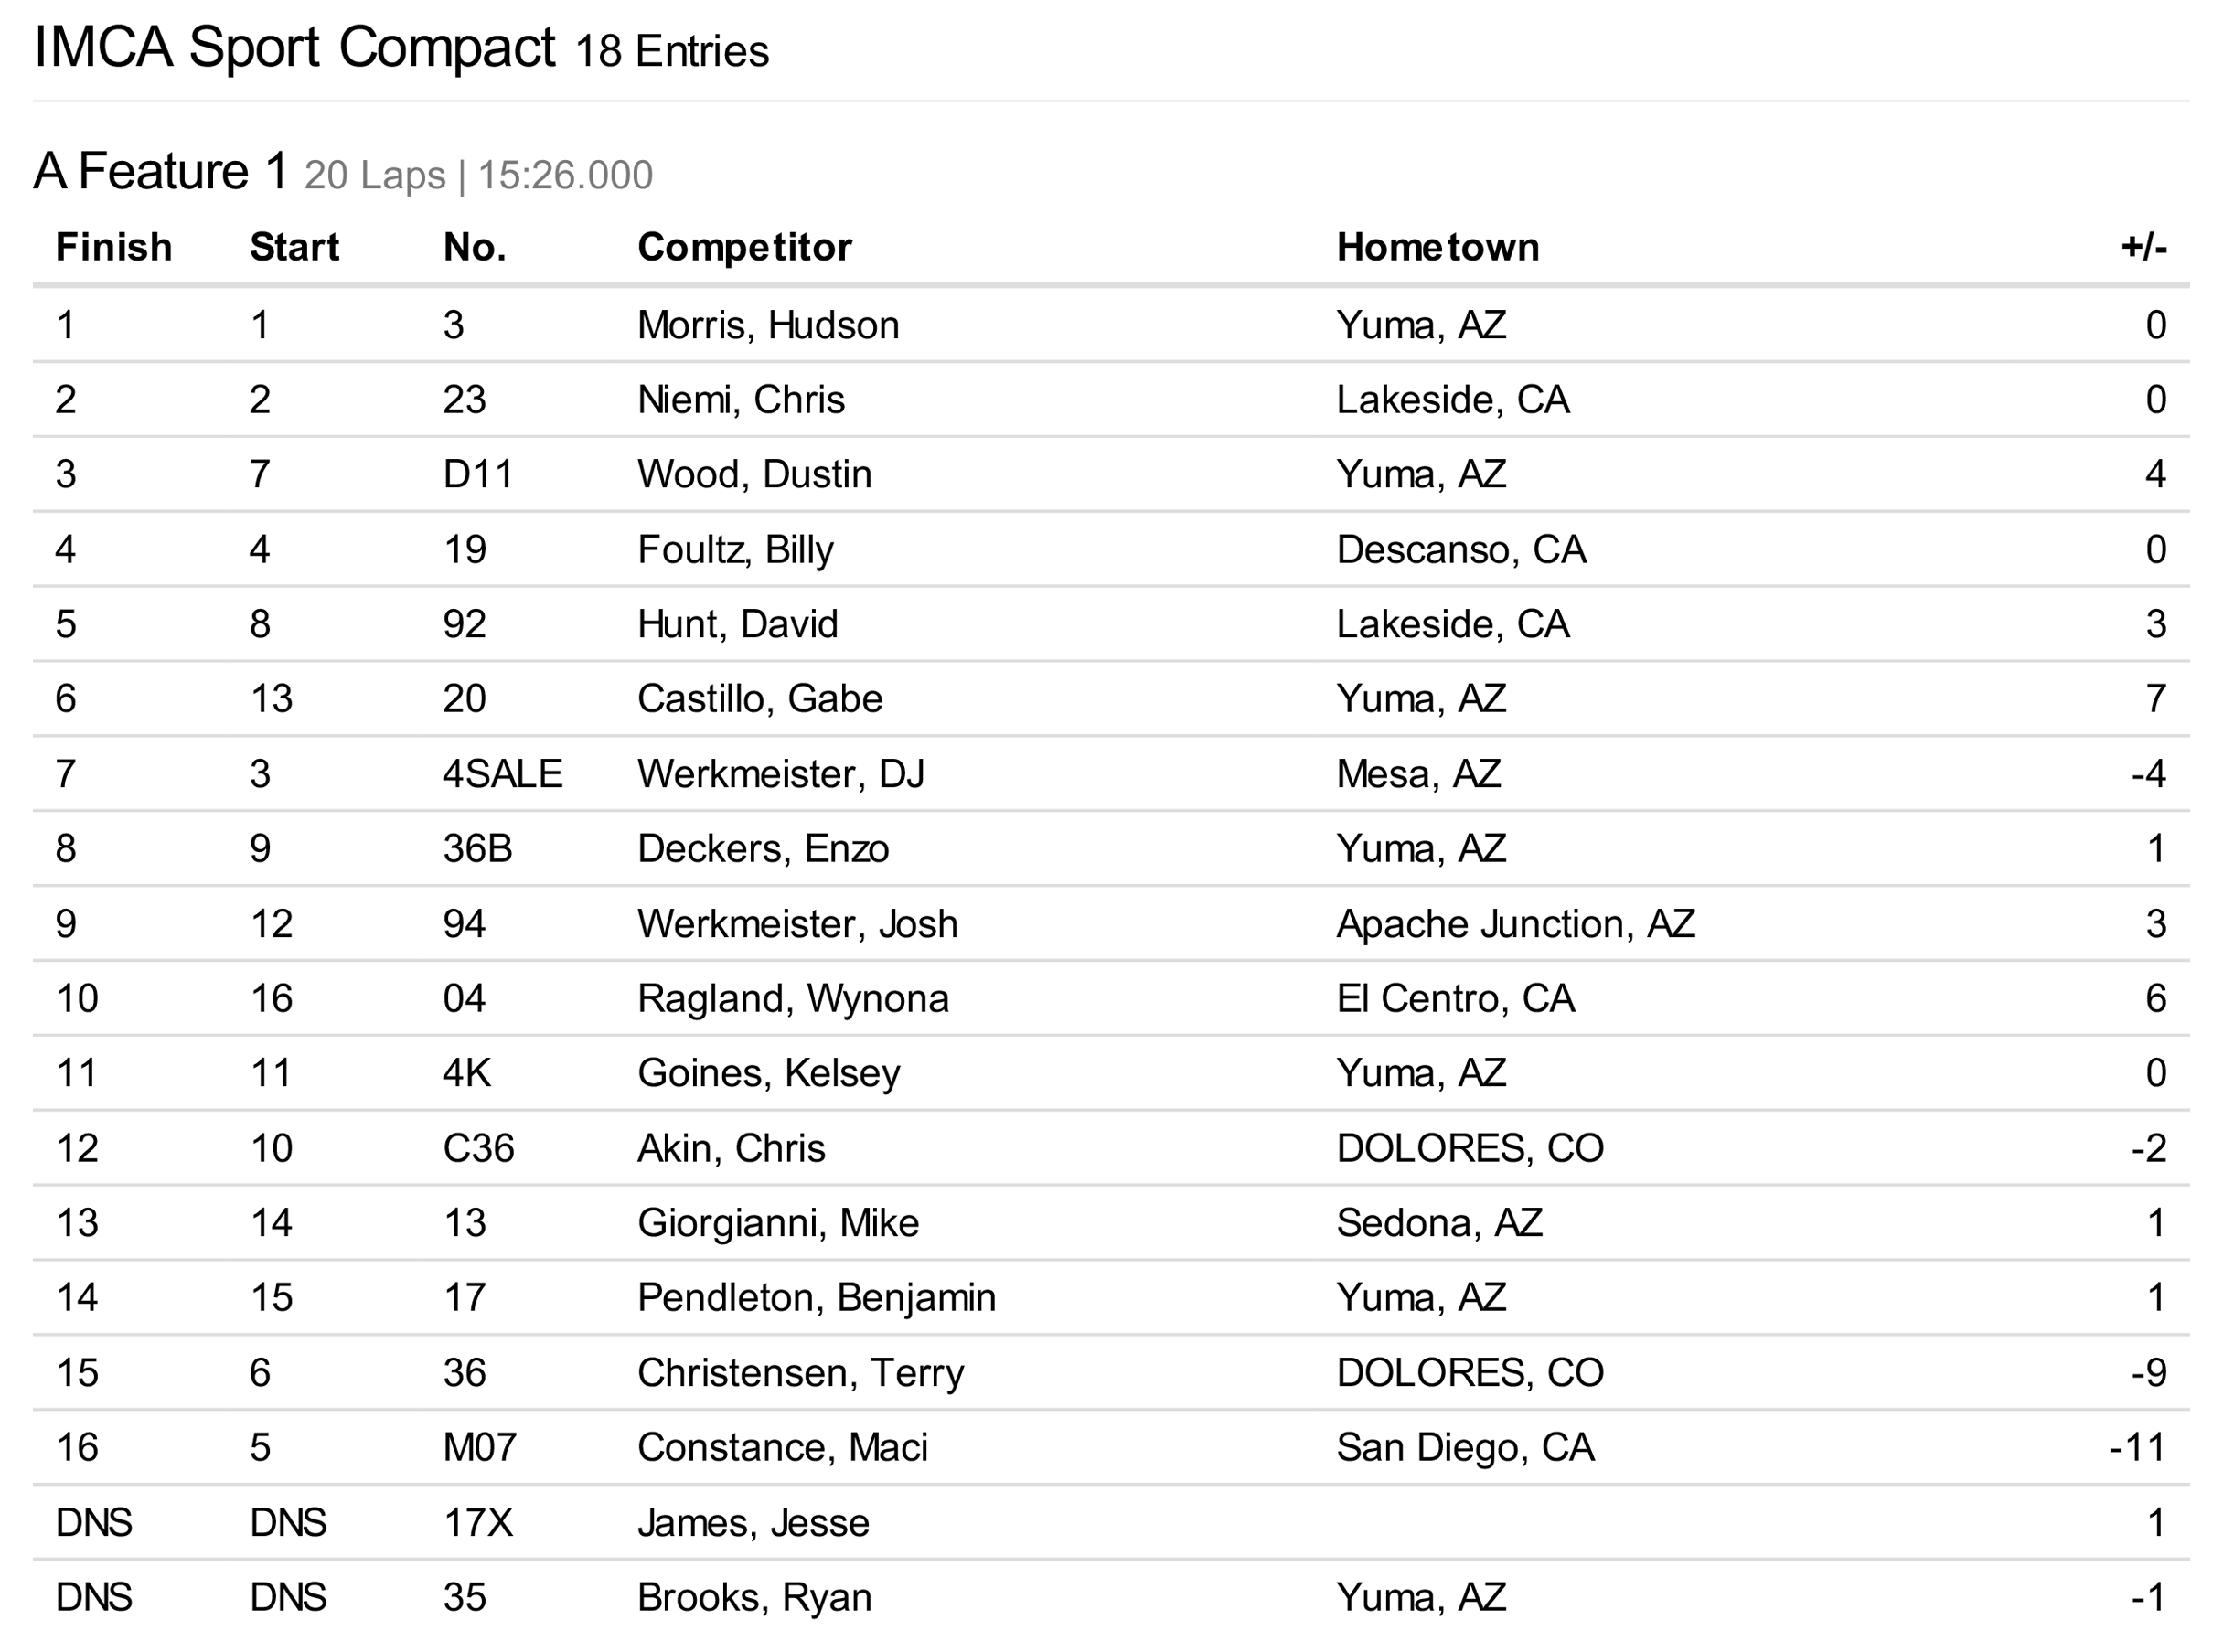The image size is (2223, 1652).
Task: Click the Finish column header
Action: pyautogui.click(x=113, y=247)
